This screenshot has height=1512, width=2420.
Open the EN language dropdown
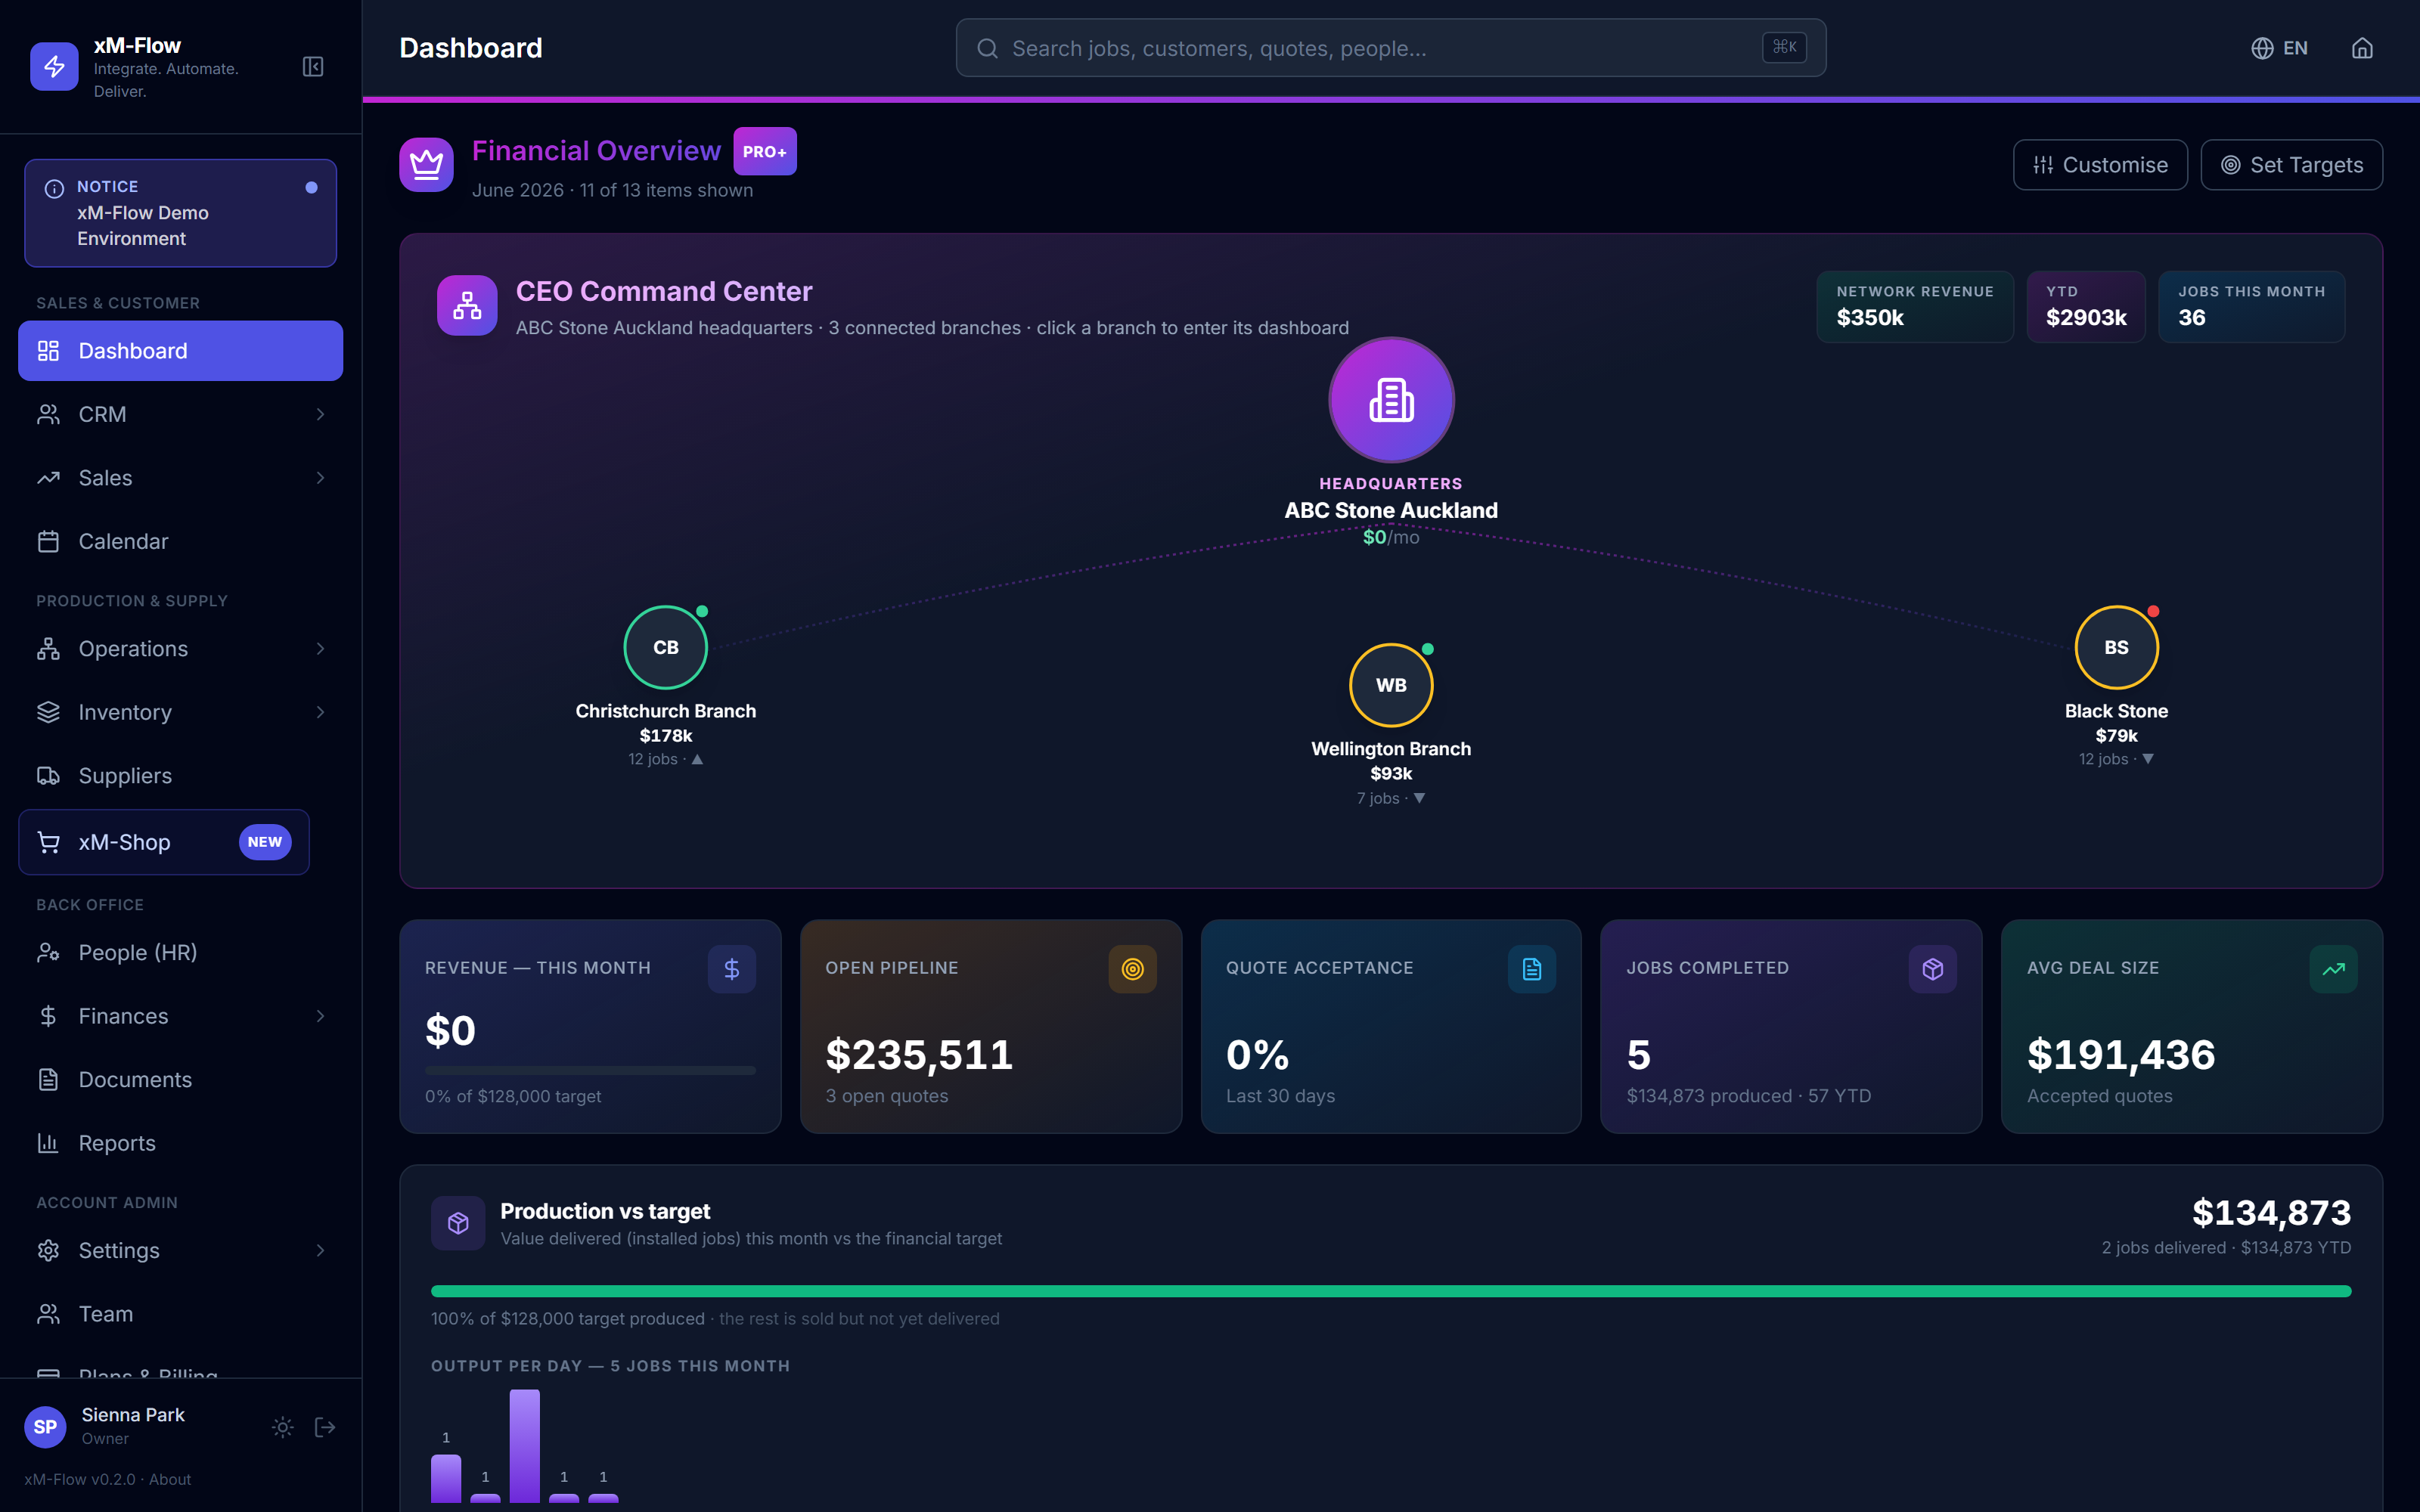click(2280, 48)
